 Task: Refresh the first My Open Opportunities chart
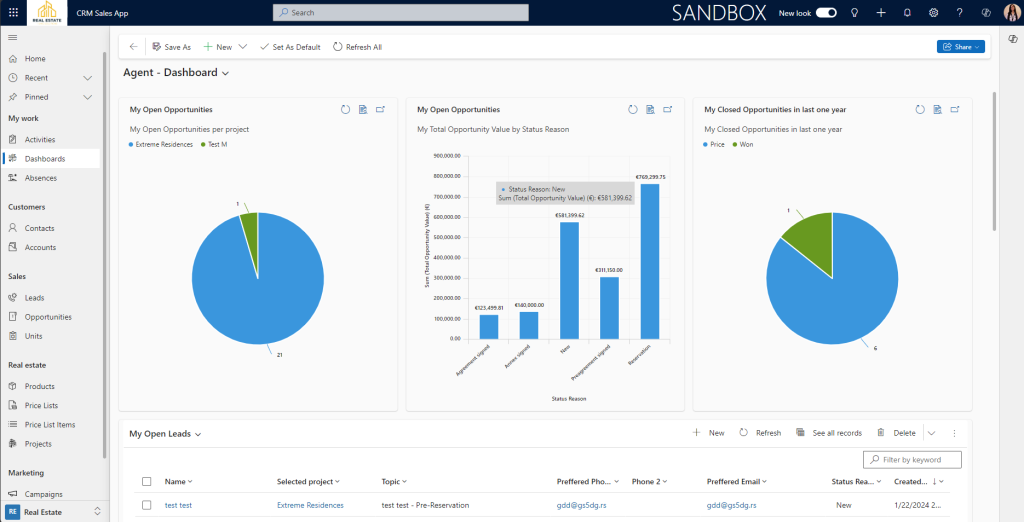coord(346,110)
